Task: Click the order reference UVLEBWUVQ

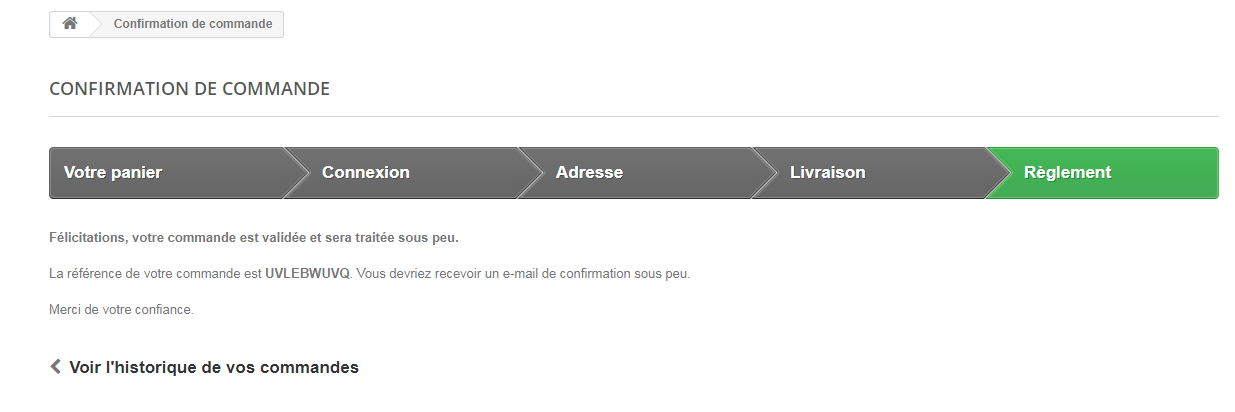Action: coord(307,273)
